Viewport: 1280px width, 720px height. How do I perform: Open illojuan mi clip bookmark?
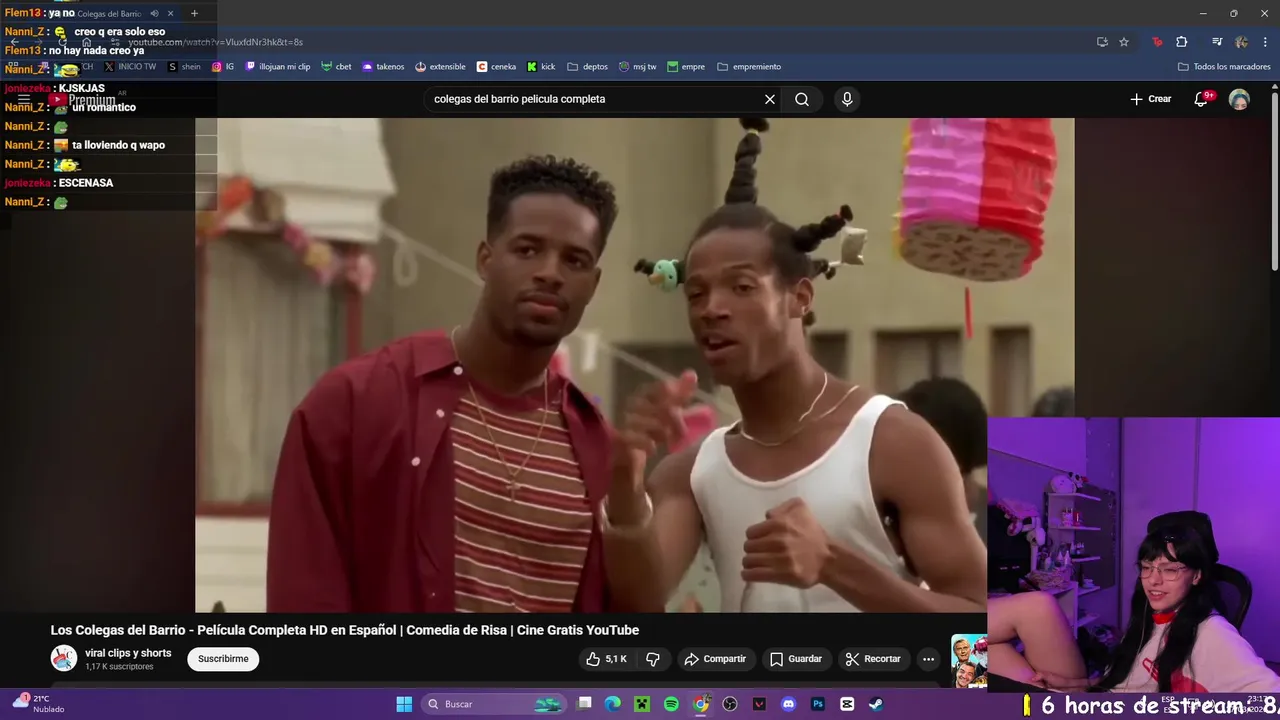(278, 67)
